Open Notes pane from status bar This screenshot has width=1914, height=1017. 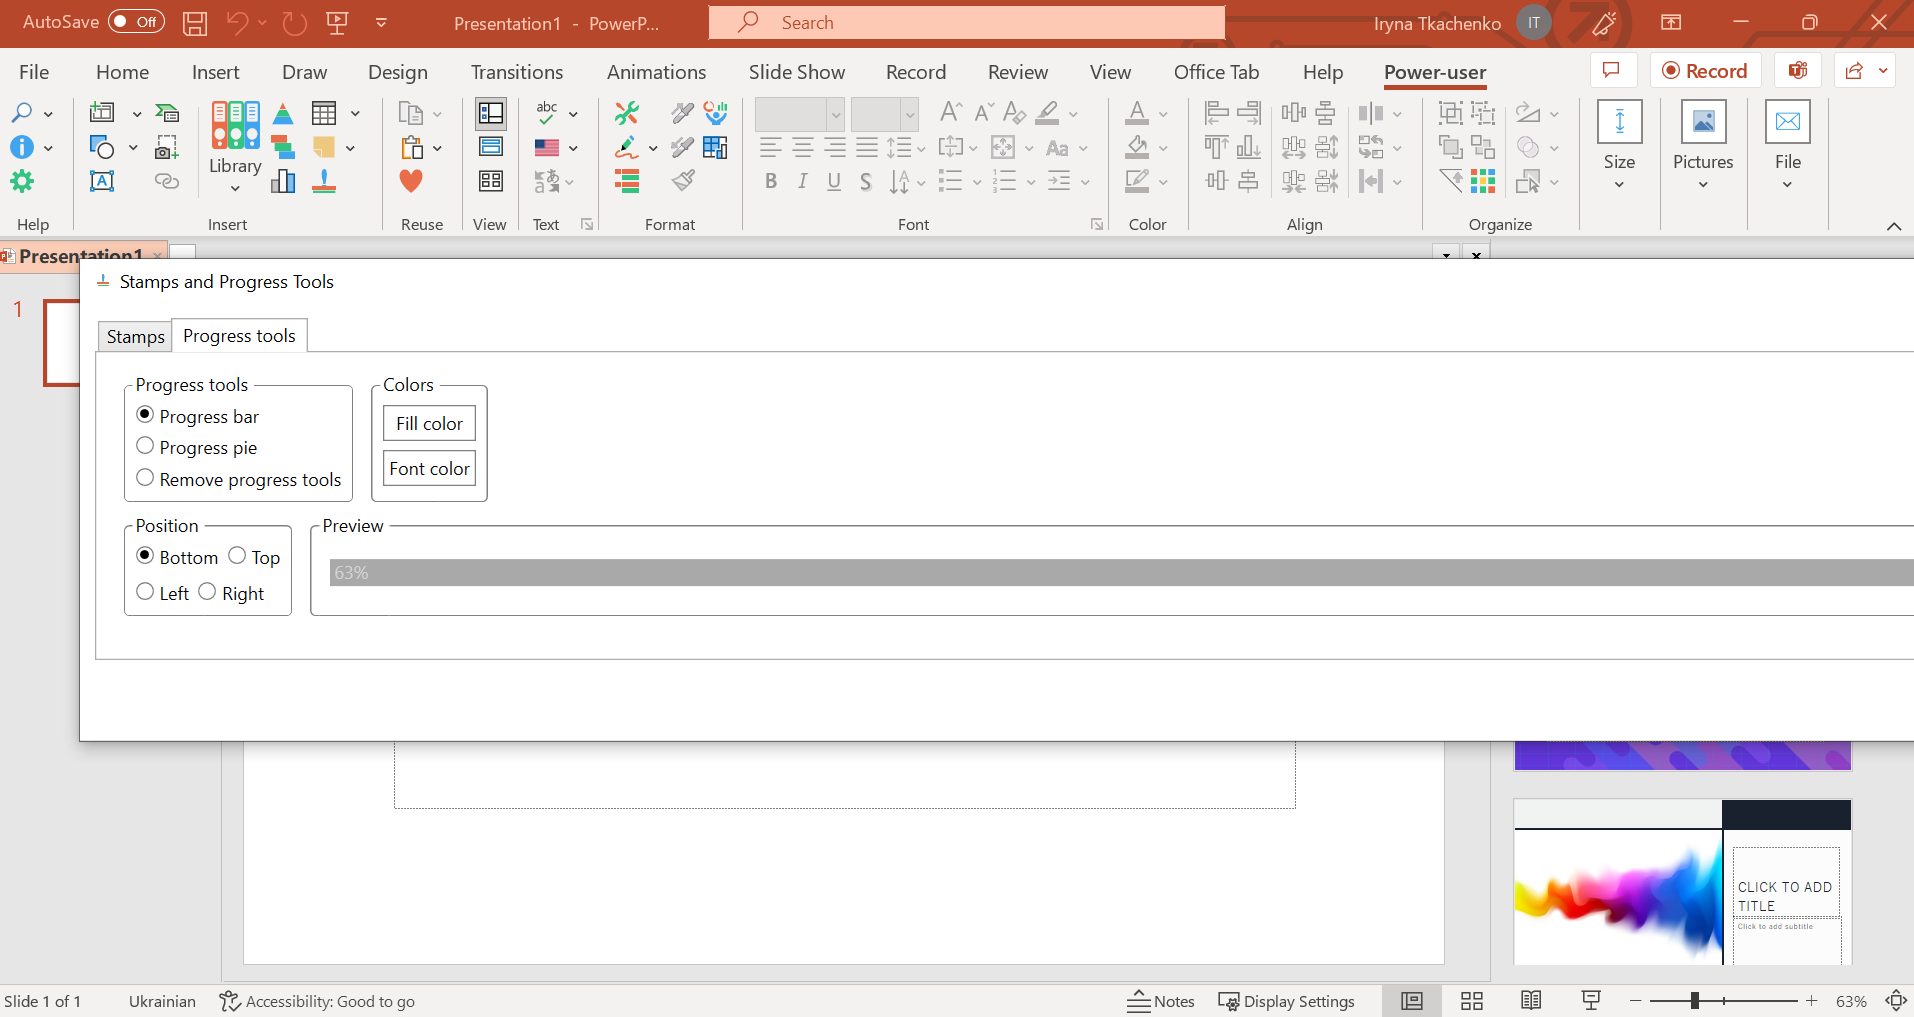(x=1160, y=1001)
